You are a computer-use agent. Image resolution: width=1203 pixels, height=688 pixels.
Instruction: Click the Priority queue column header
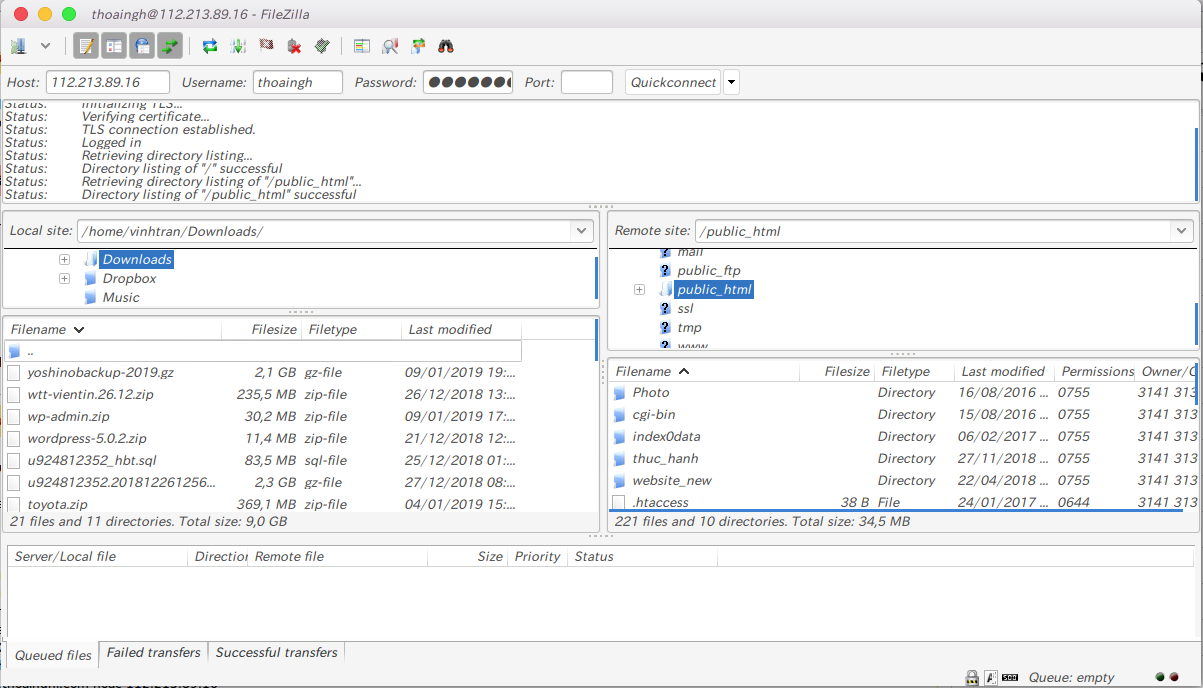[x=537, y=556]
